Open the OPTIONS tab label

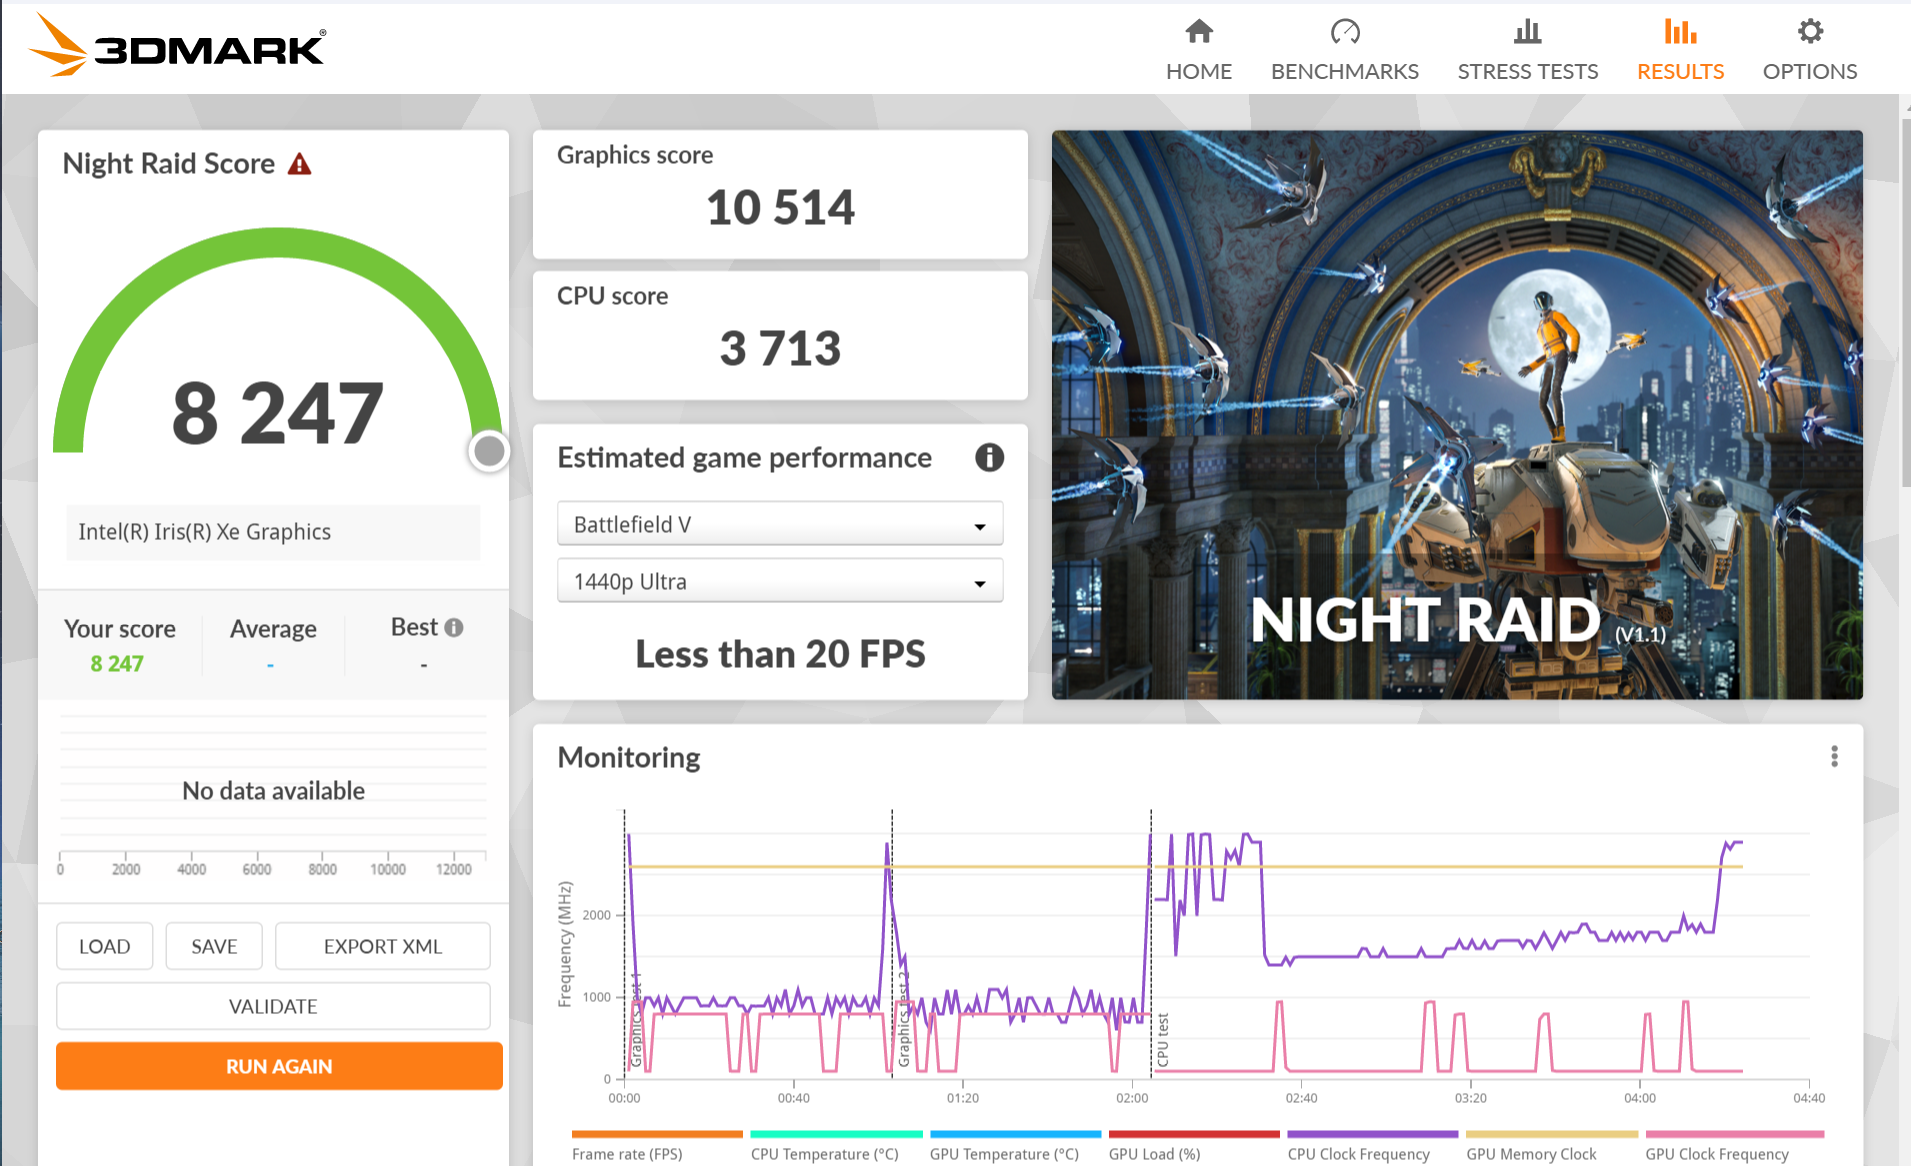[x=1810, y=71]
